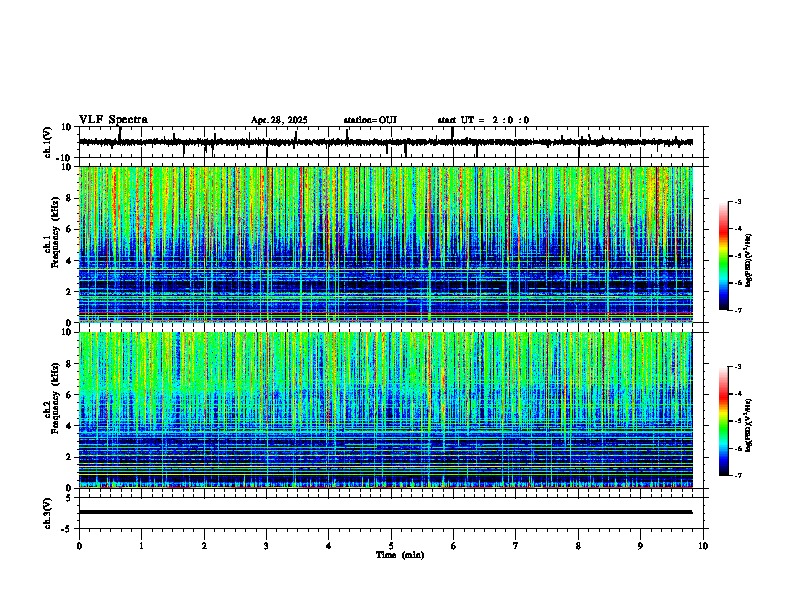This screenshot has width=792, height=612.
Task: Click time axis tick label "10"
Action: pyautogui.click(x=703, y=546)
